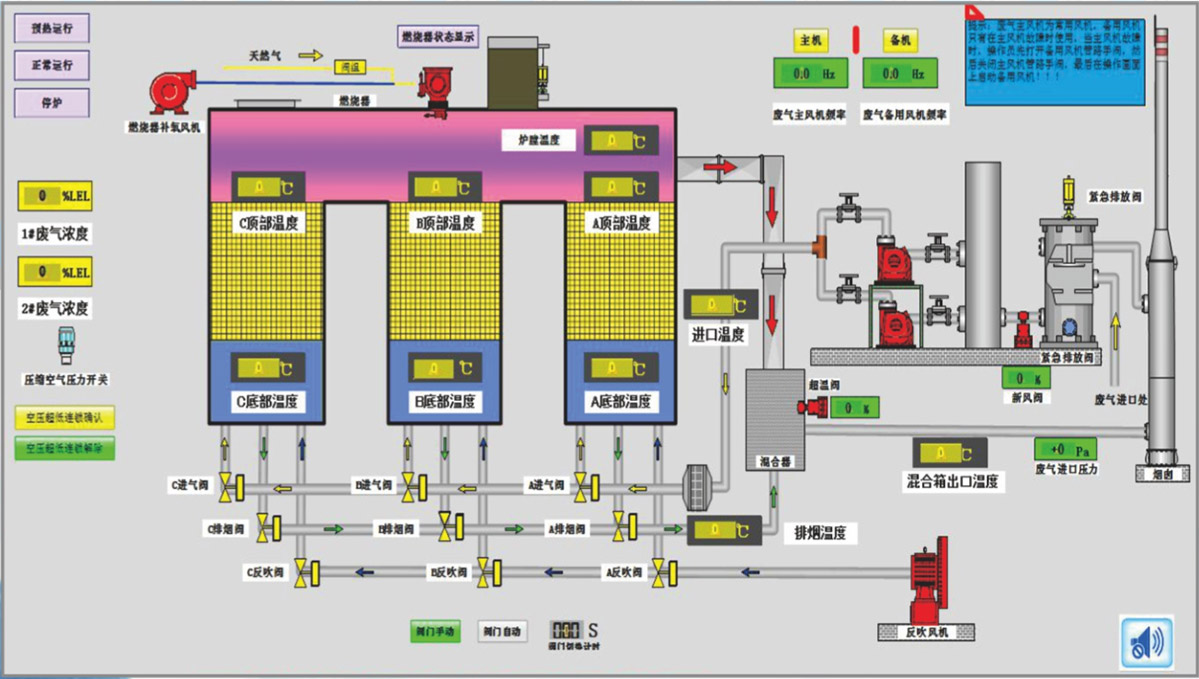
Task: Click the B底部温度 temperature readout
Action: pyautogui.click(x=447, y=368)
